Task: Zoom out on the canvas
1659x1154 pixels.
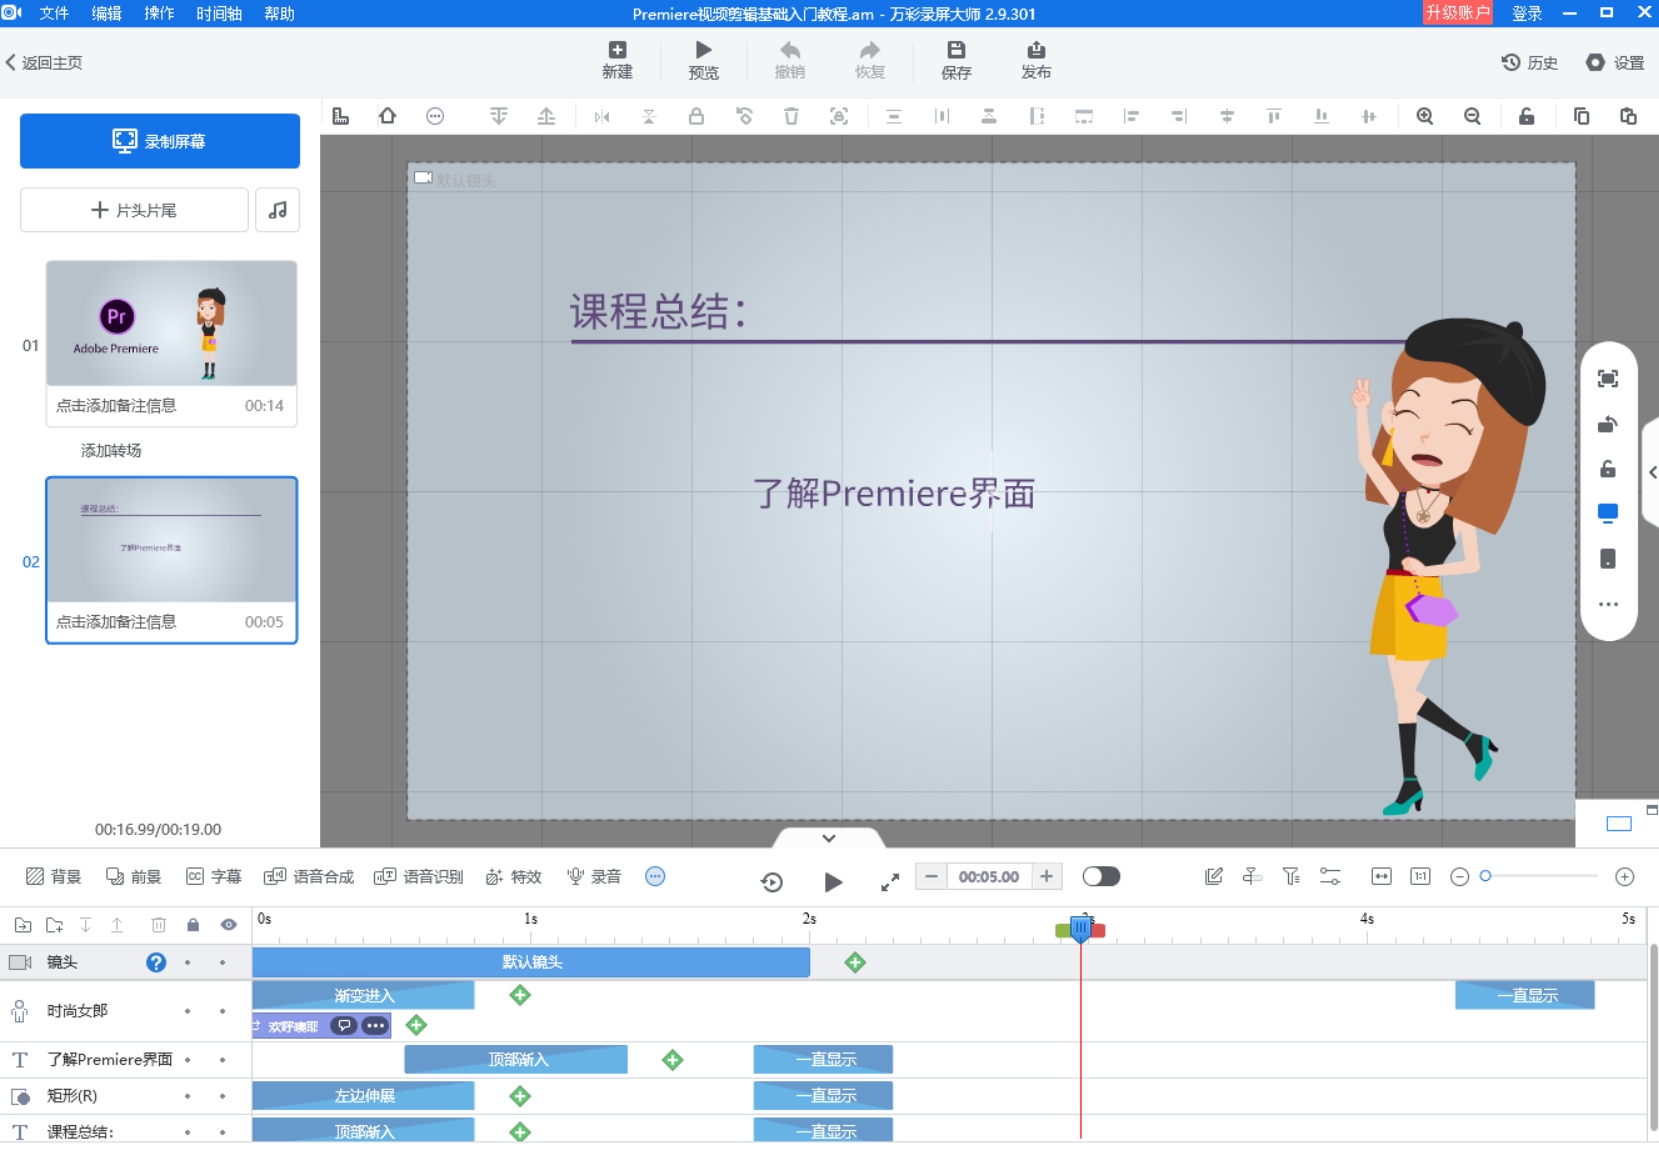Action: 1472,116
